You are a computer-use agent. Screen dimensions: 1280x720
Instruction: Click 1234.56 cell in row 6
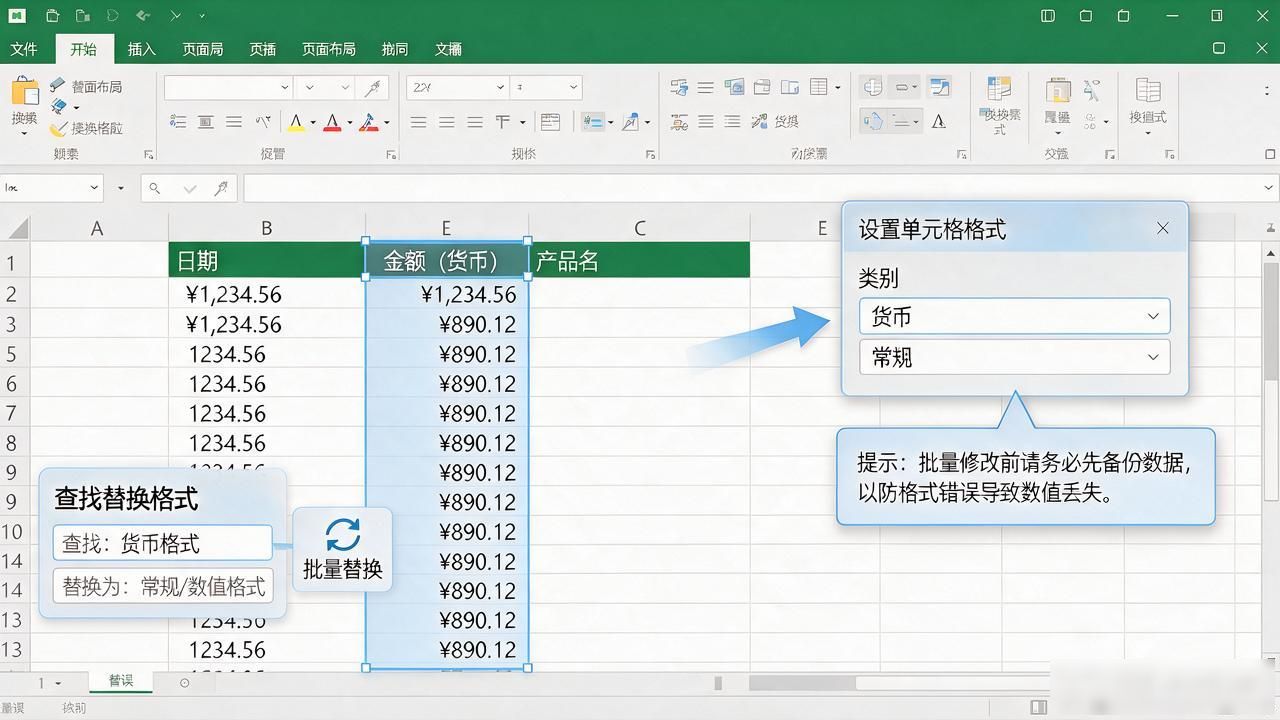[x=267, y=384]
